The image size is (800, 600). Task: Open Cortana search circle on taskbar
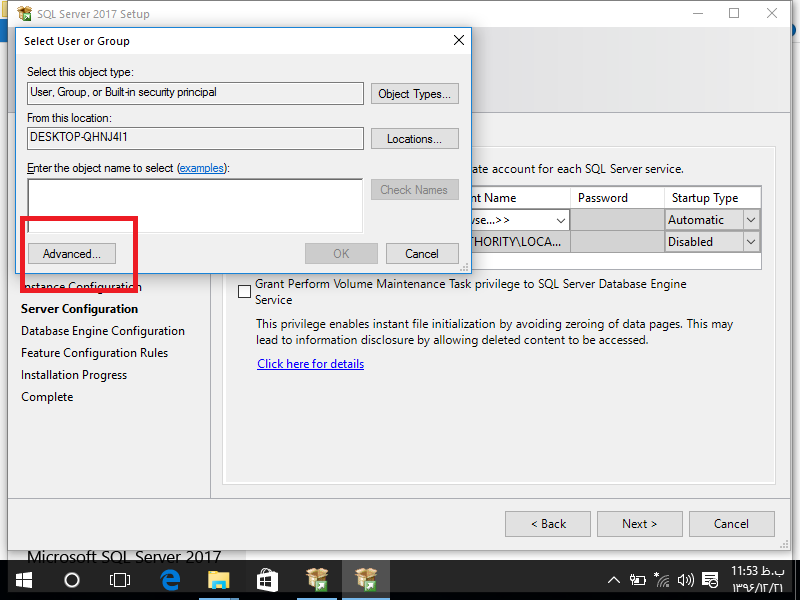pos(72,580)
